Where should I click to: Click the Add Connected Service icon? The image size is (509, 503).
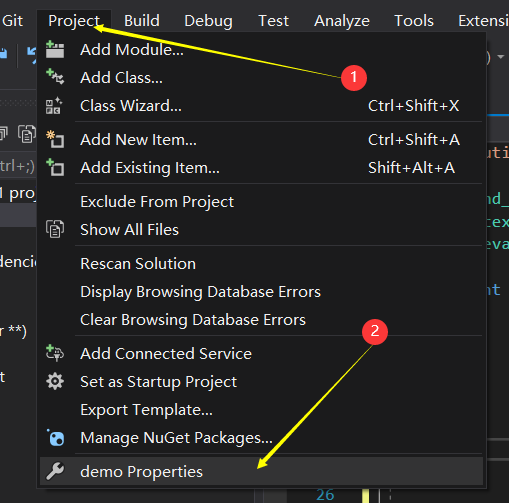click(x=55, y=353)
